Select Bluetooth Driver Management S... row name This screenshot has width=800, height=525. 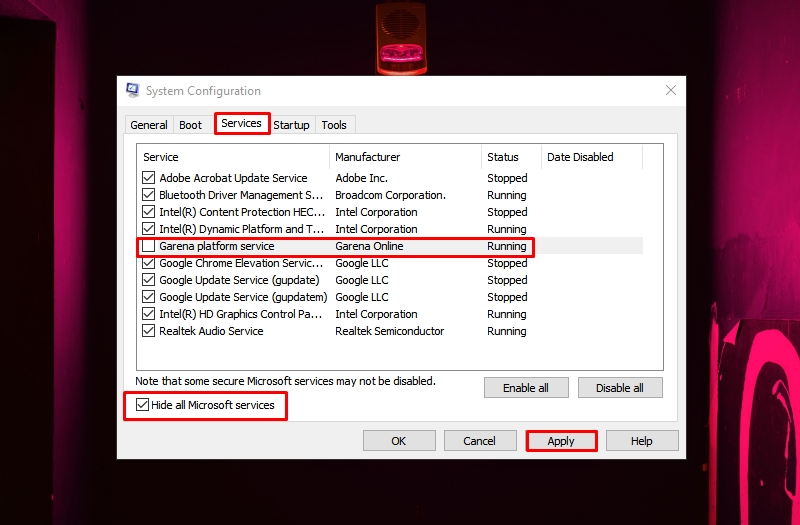coord(241,195)
